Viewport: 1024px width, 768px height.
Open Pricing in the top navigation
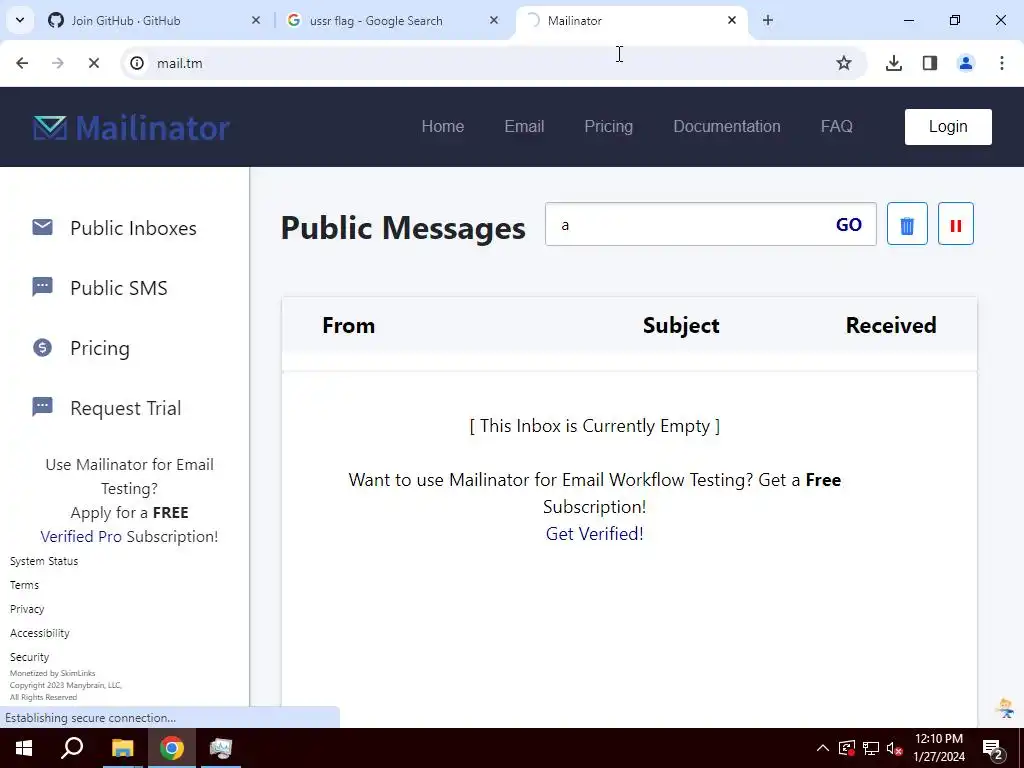coord(608,127)
